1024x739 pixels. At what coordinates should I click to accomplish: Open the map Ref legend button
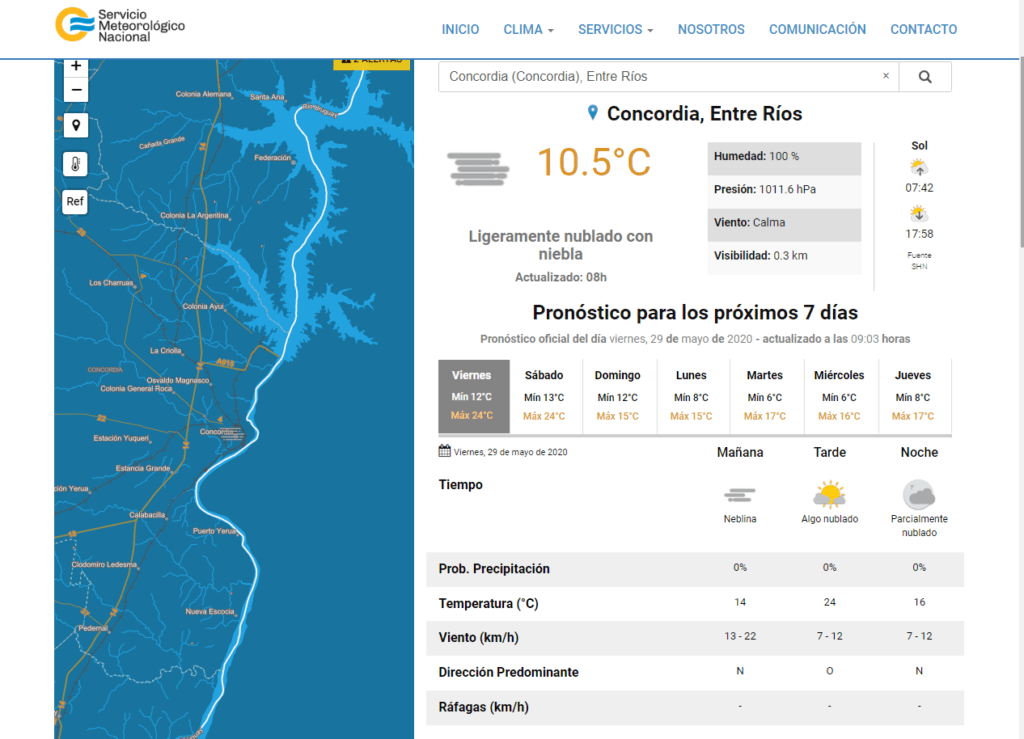(76, 201)
